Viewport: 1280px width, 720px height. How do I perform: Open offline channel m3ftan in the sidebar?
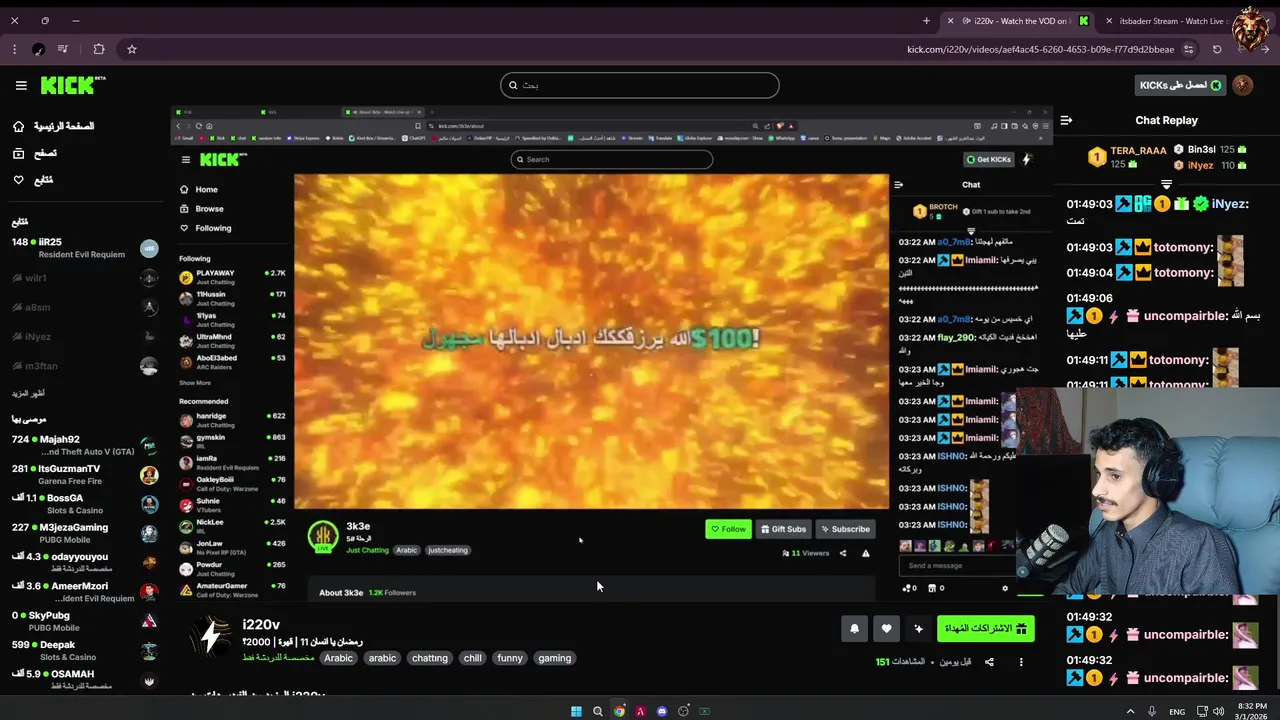(x=84, y=366)
